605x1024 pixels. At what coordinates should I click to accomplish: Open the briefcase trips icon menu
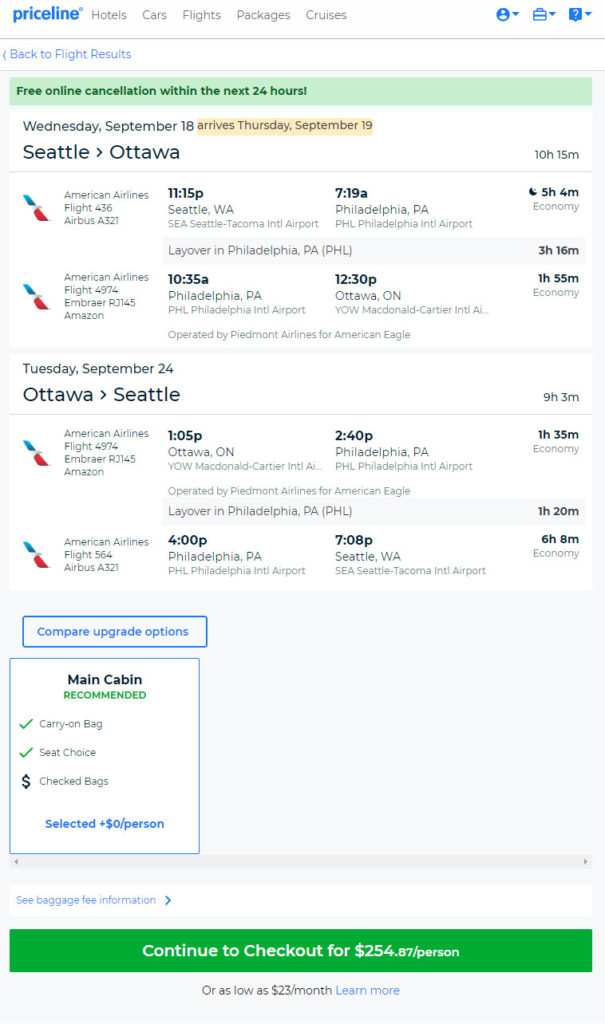pyautogui.click(x=544, y=14)
